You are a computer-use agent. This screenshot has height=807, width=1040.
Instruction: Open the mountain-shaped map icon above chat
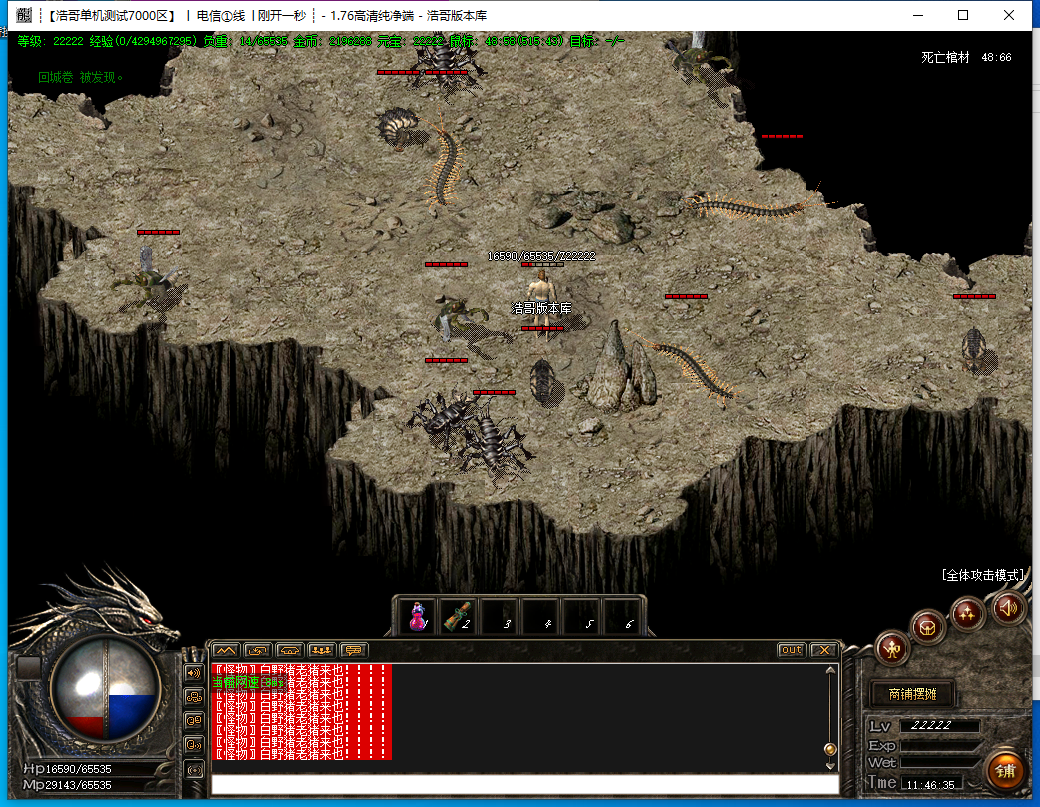tap(226, 651)
